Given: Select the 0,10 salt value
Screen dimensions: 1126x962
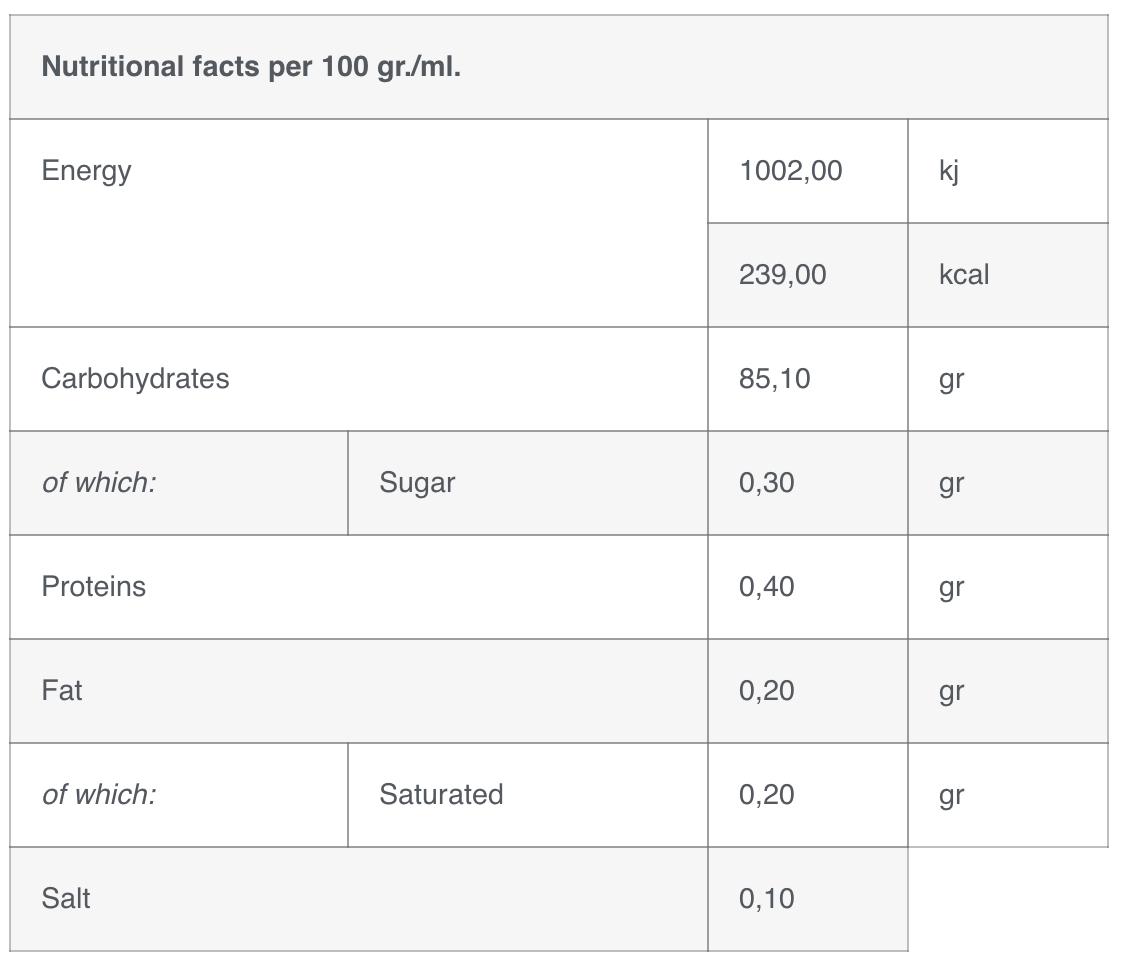Looking at the screenshot, I should (767, 899).
